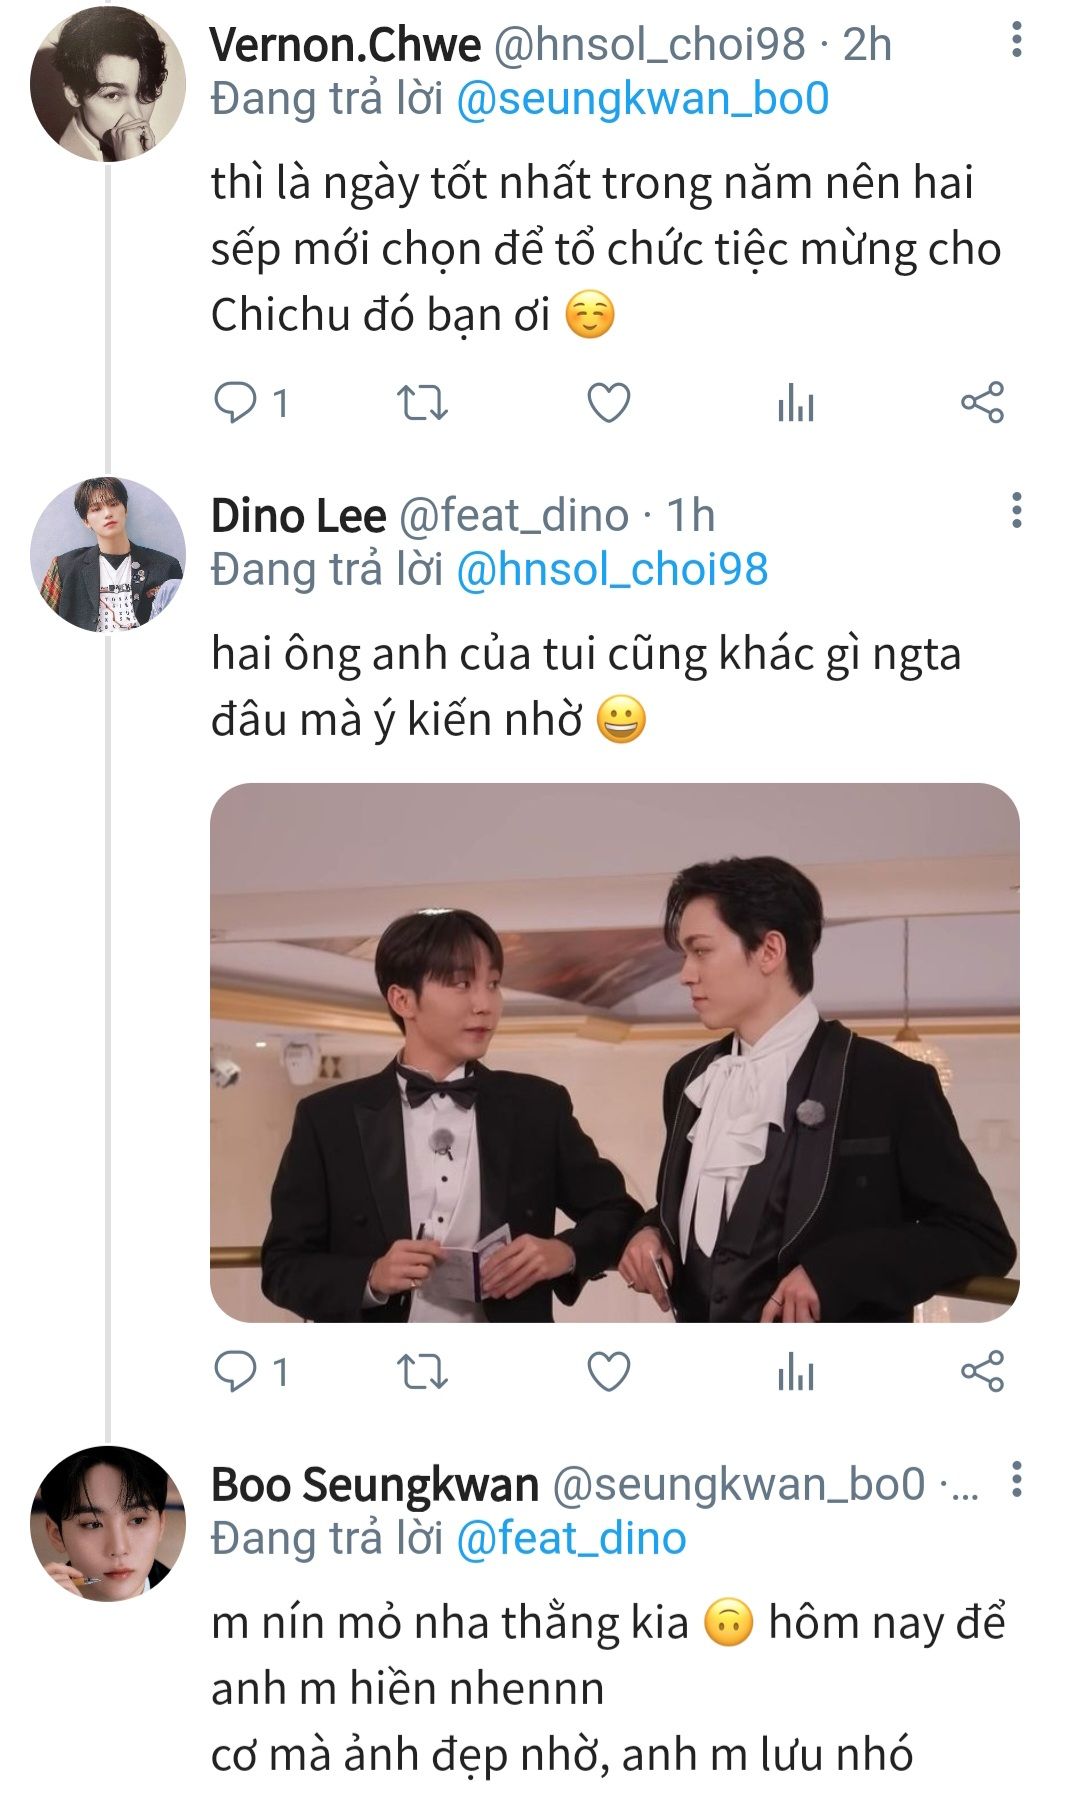Open the @seungkwan_bo0 mention link
This screenshot has height=1799, width=1080.
tap(643, 99)
